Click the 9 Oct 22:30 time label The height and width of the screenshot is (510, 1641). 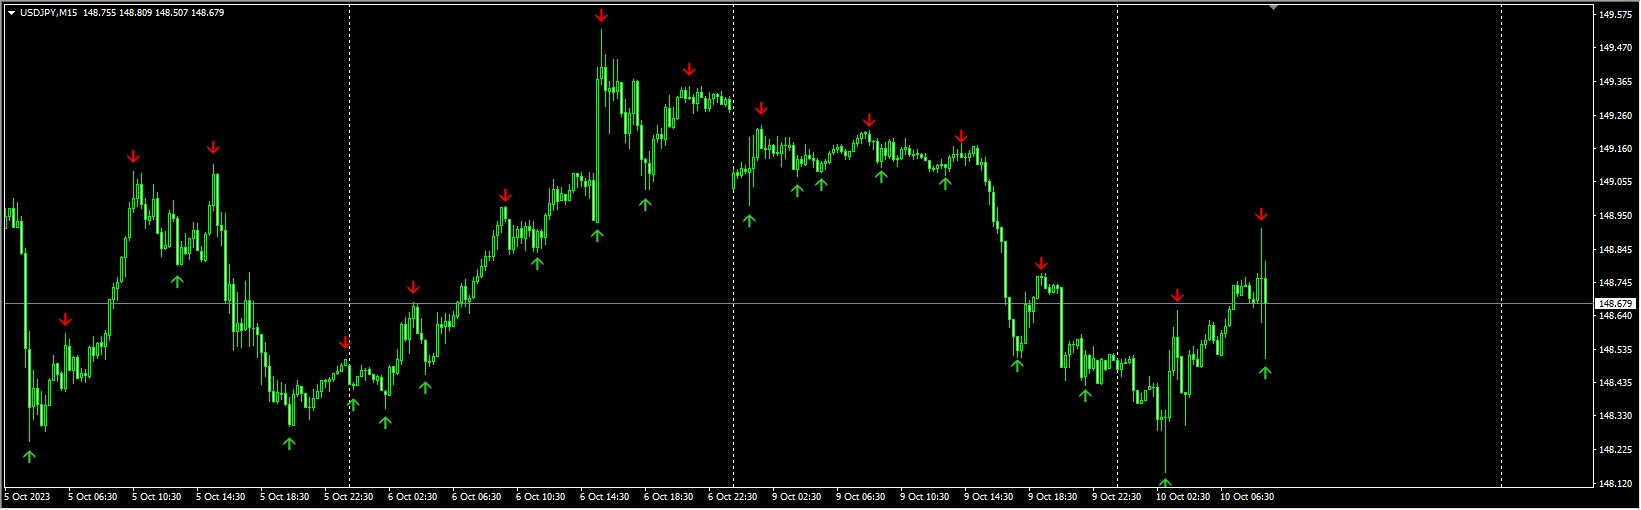[x=1116, y=496]
